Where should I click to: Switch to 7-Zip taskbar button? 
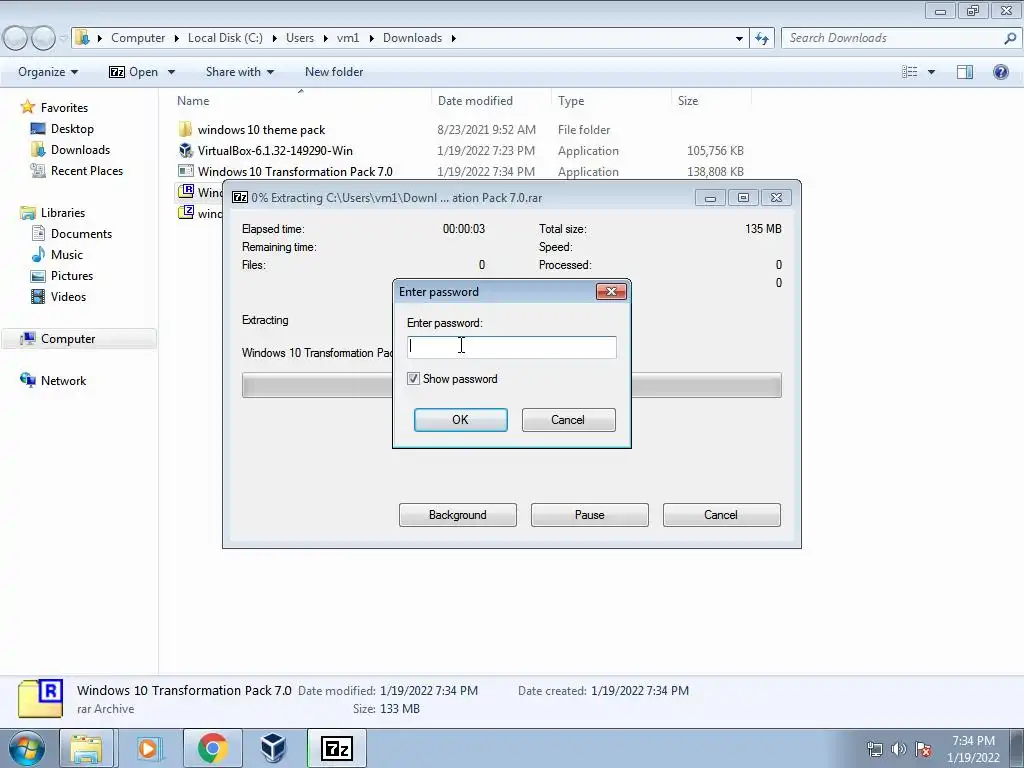pyautogui.click(x=337, y=748)
